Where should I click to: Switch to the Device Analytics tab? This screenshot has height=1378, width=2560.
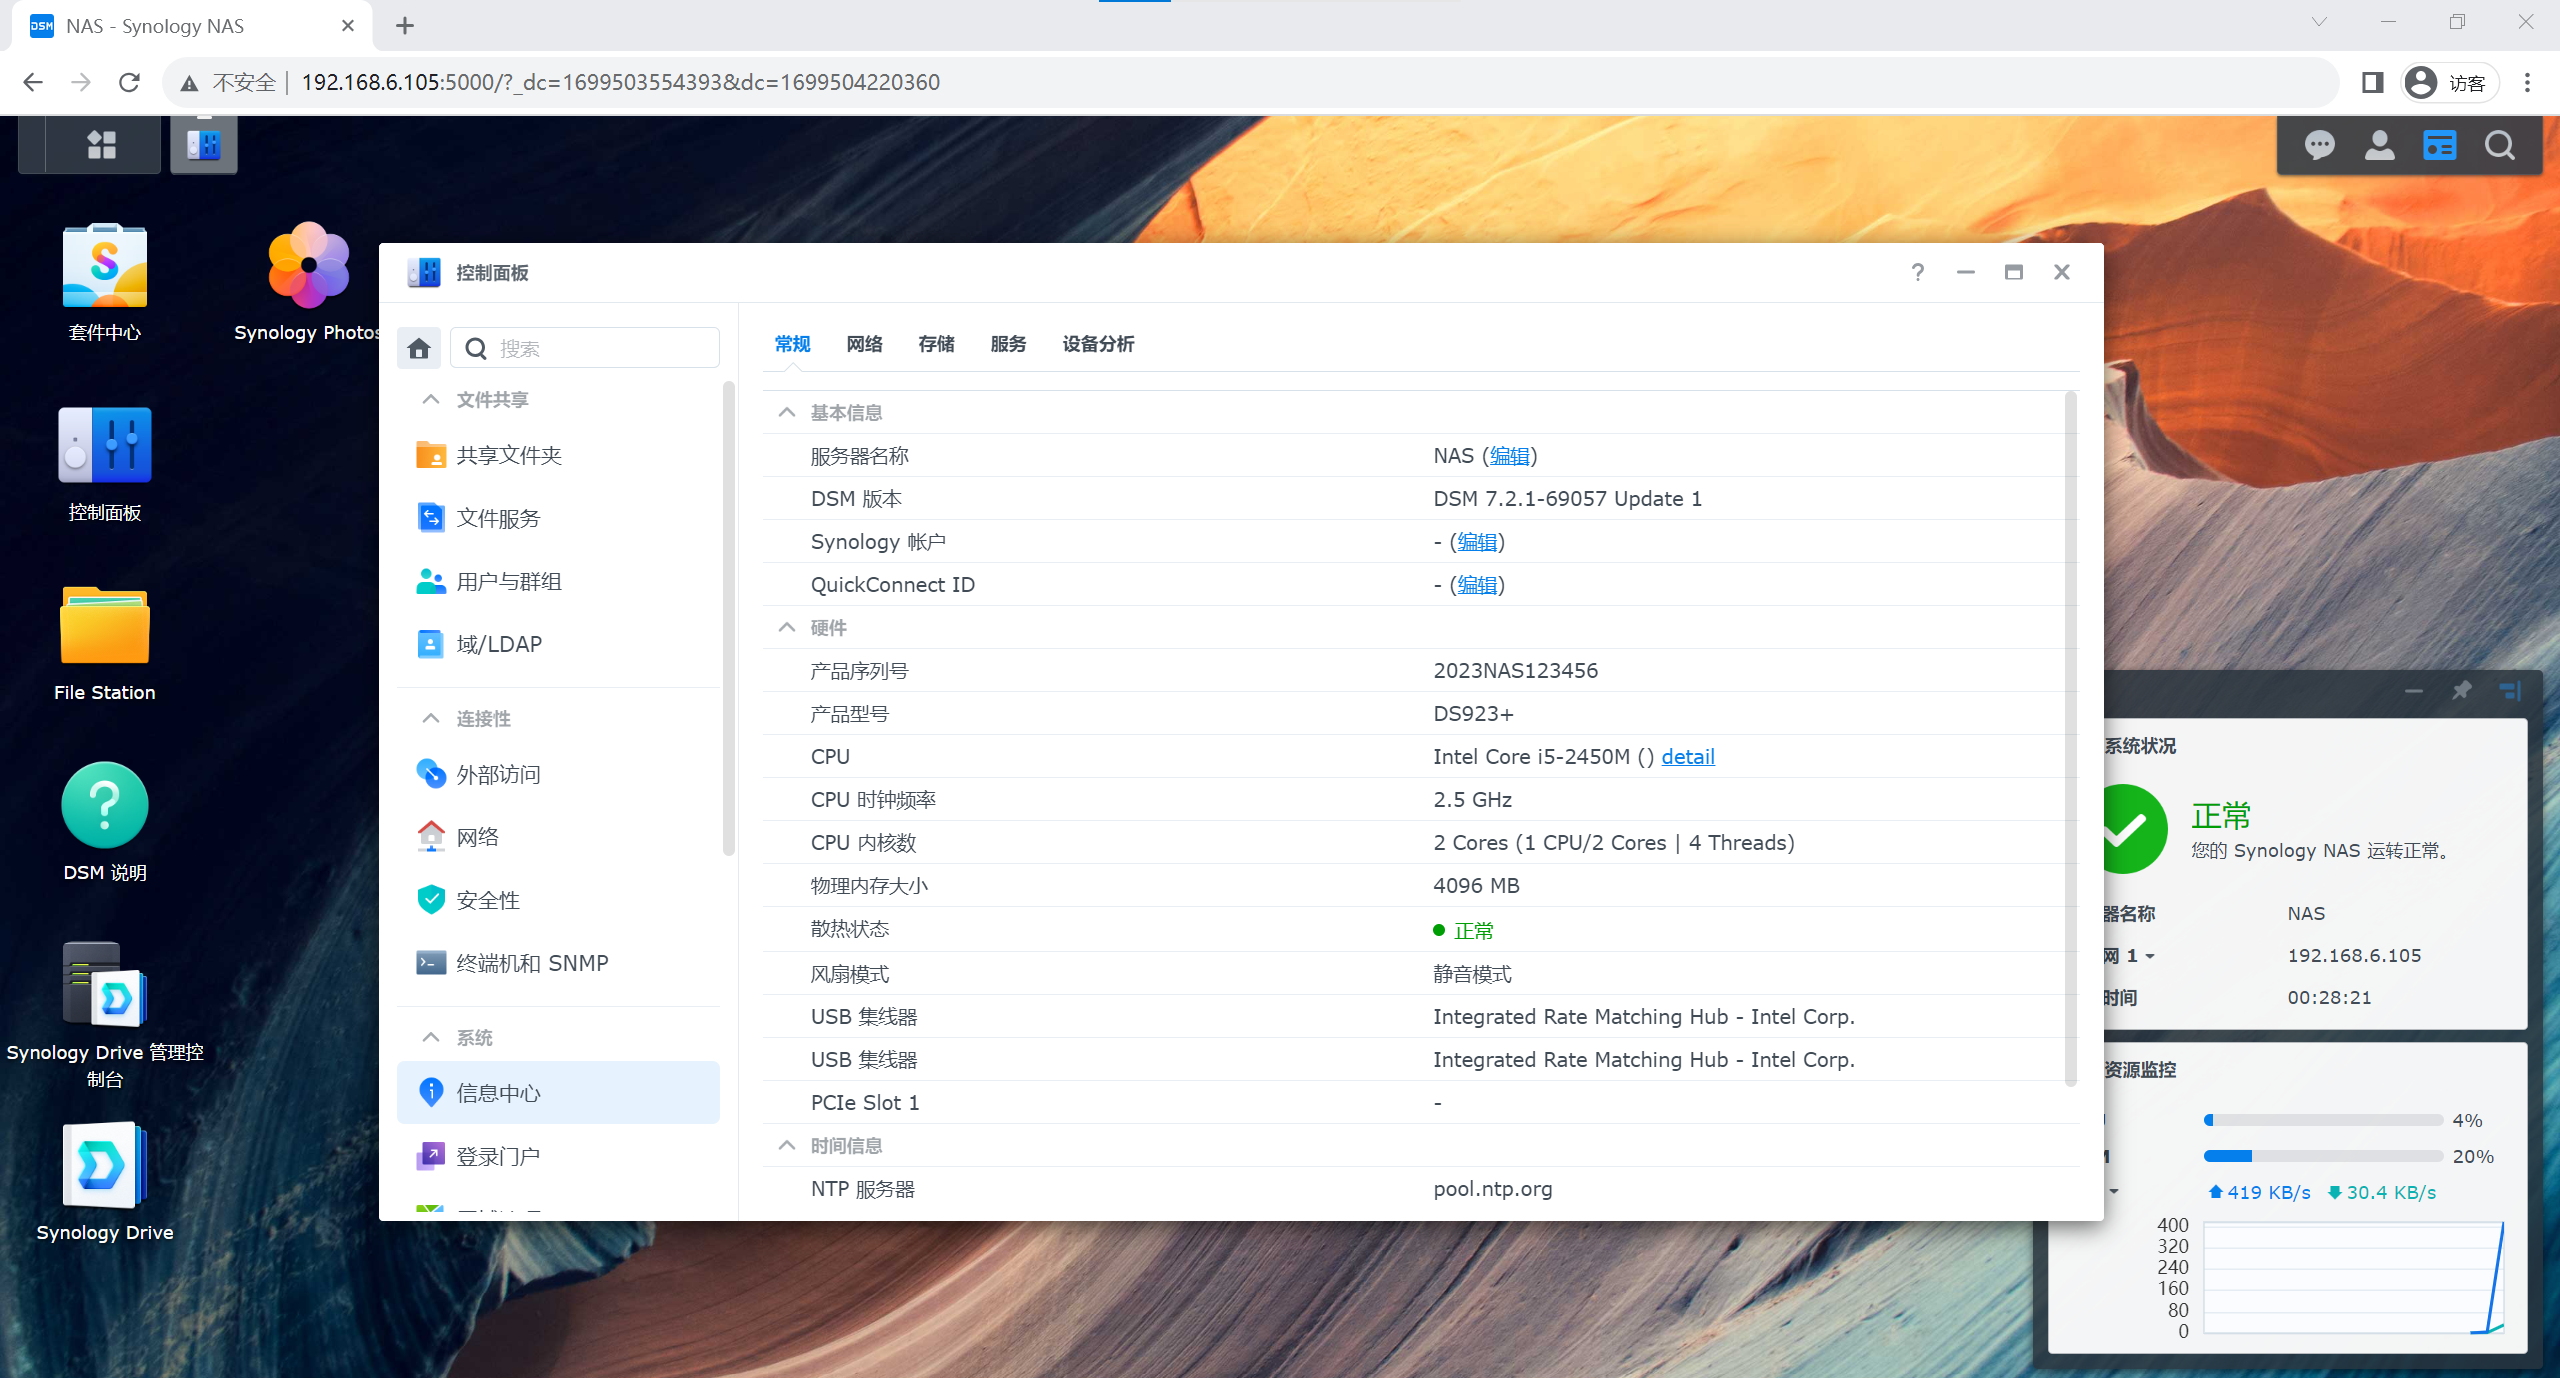pyautogui.click(x=1098, y=344)
